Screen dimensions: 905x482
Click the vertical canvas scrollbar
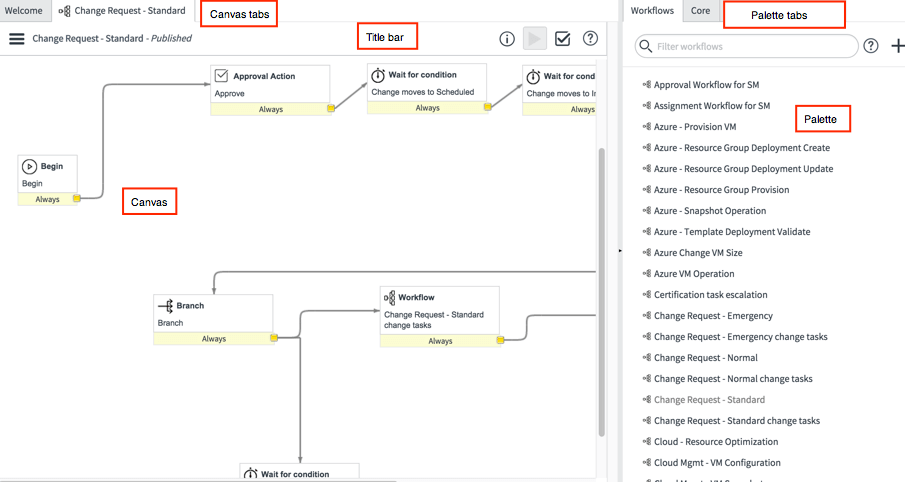pos(601,292)
